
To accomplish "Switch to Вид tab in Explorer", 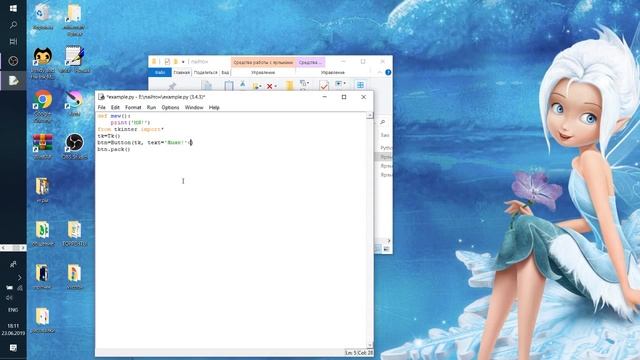I will [x=225, y=72].
